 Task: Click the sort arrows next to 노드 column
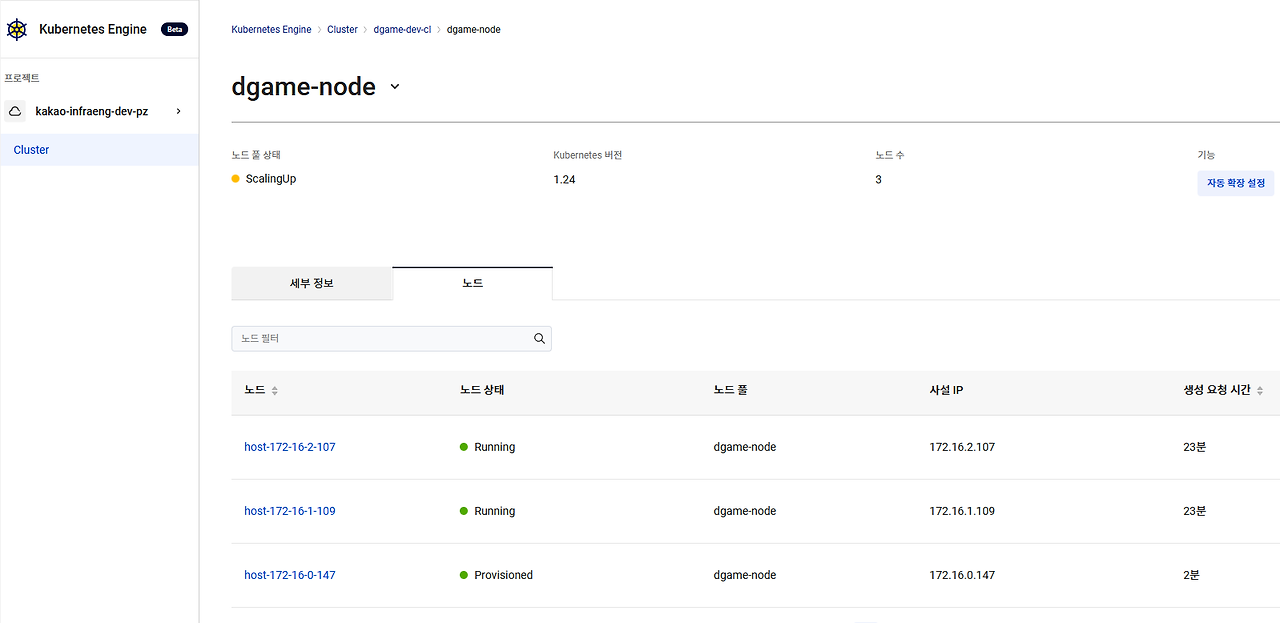click(275, 391)
